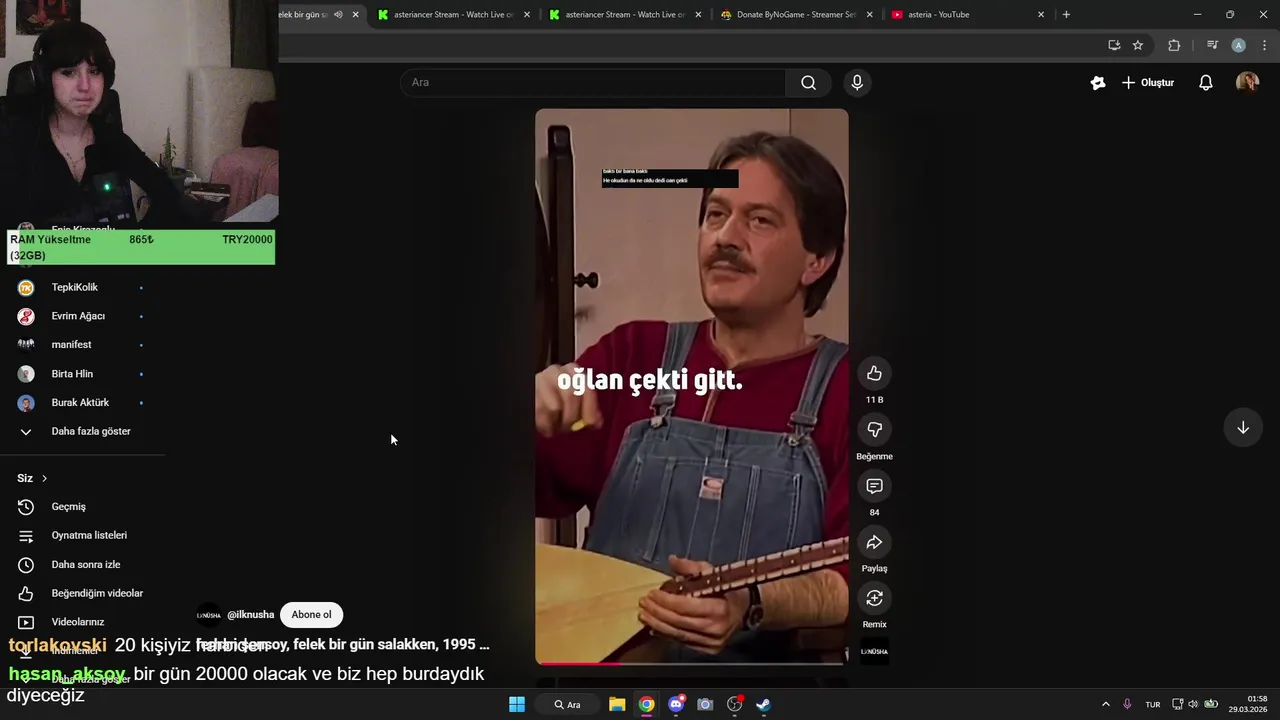
Task: Open the channel thumbnail below Remix
Action: 874,651
